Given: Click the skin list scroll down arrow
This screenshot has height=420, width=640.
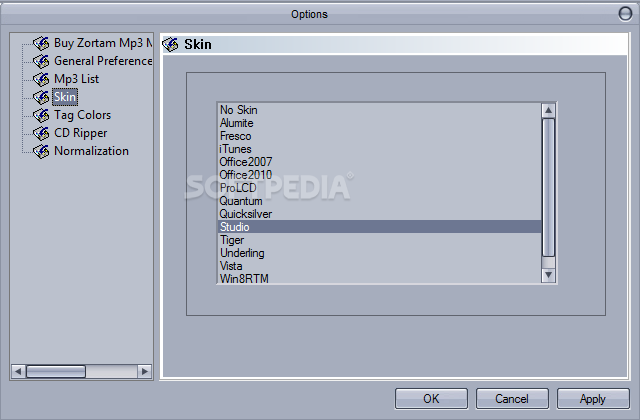Looking at the screenshot, I should (x=548, y=275).
